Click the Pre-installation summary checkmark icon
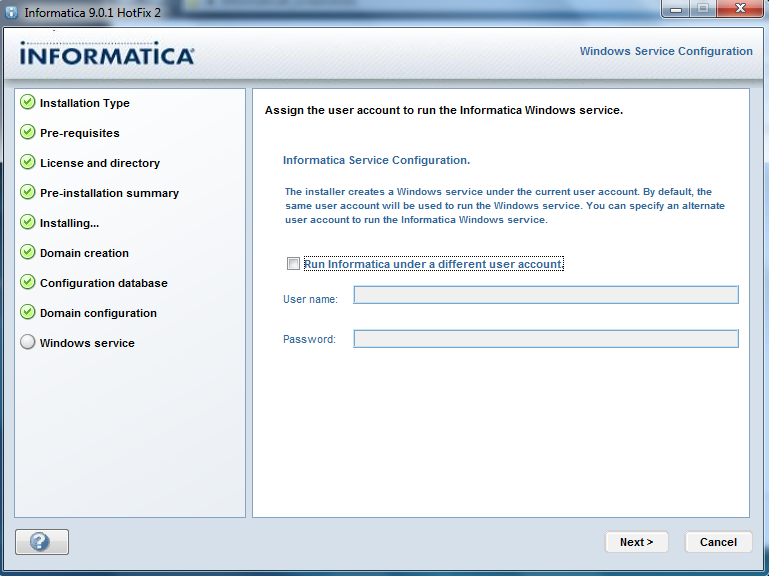Viewport: 769px width, 576px height. (28, 193)
